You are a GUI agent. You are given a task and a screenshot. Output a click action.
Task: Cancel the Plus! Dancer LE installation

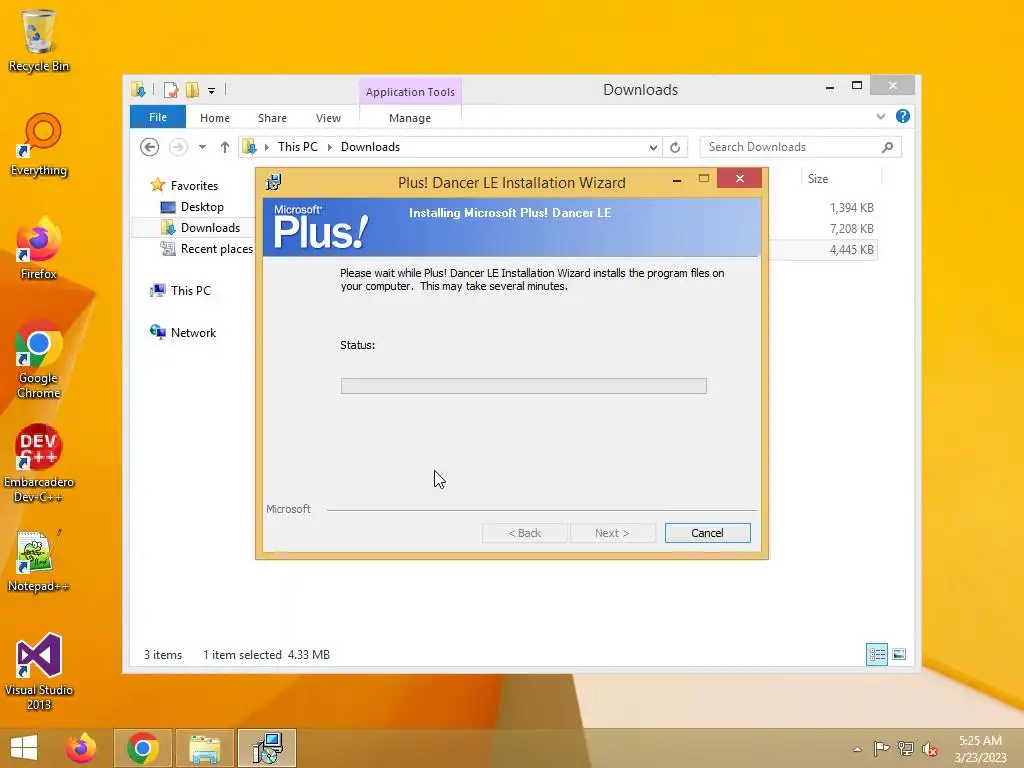707,533
